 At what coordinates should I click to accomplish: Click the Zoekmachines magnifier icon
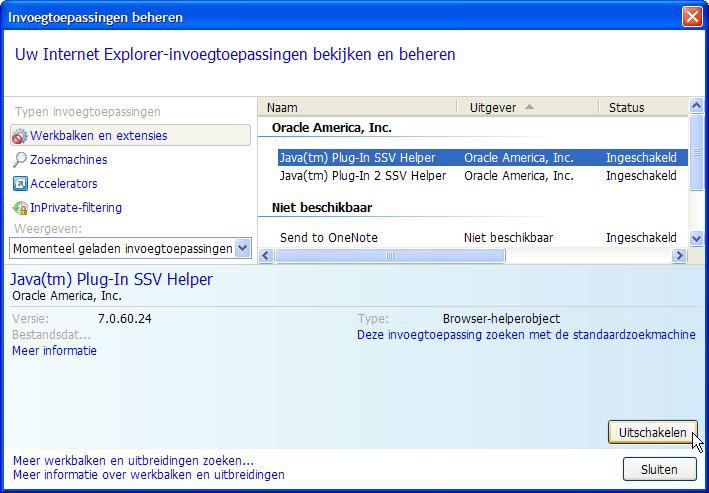(x=20, y=160)
